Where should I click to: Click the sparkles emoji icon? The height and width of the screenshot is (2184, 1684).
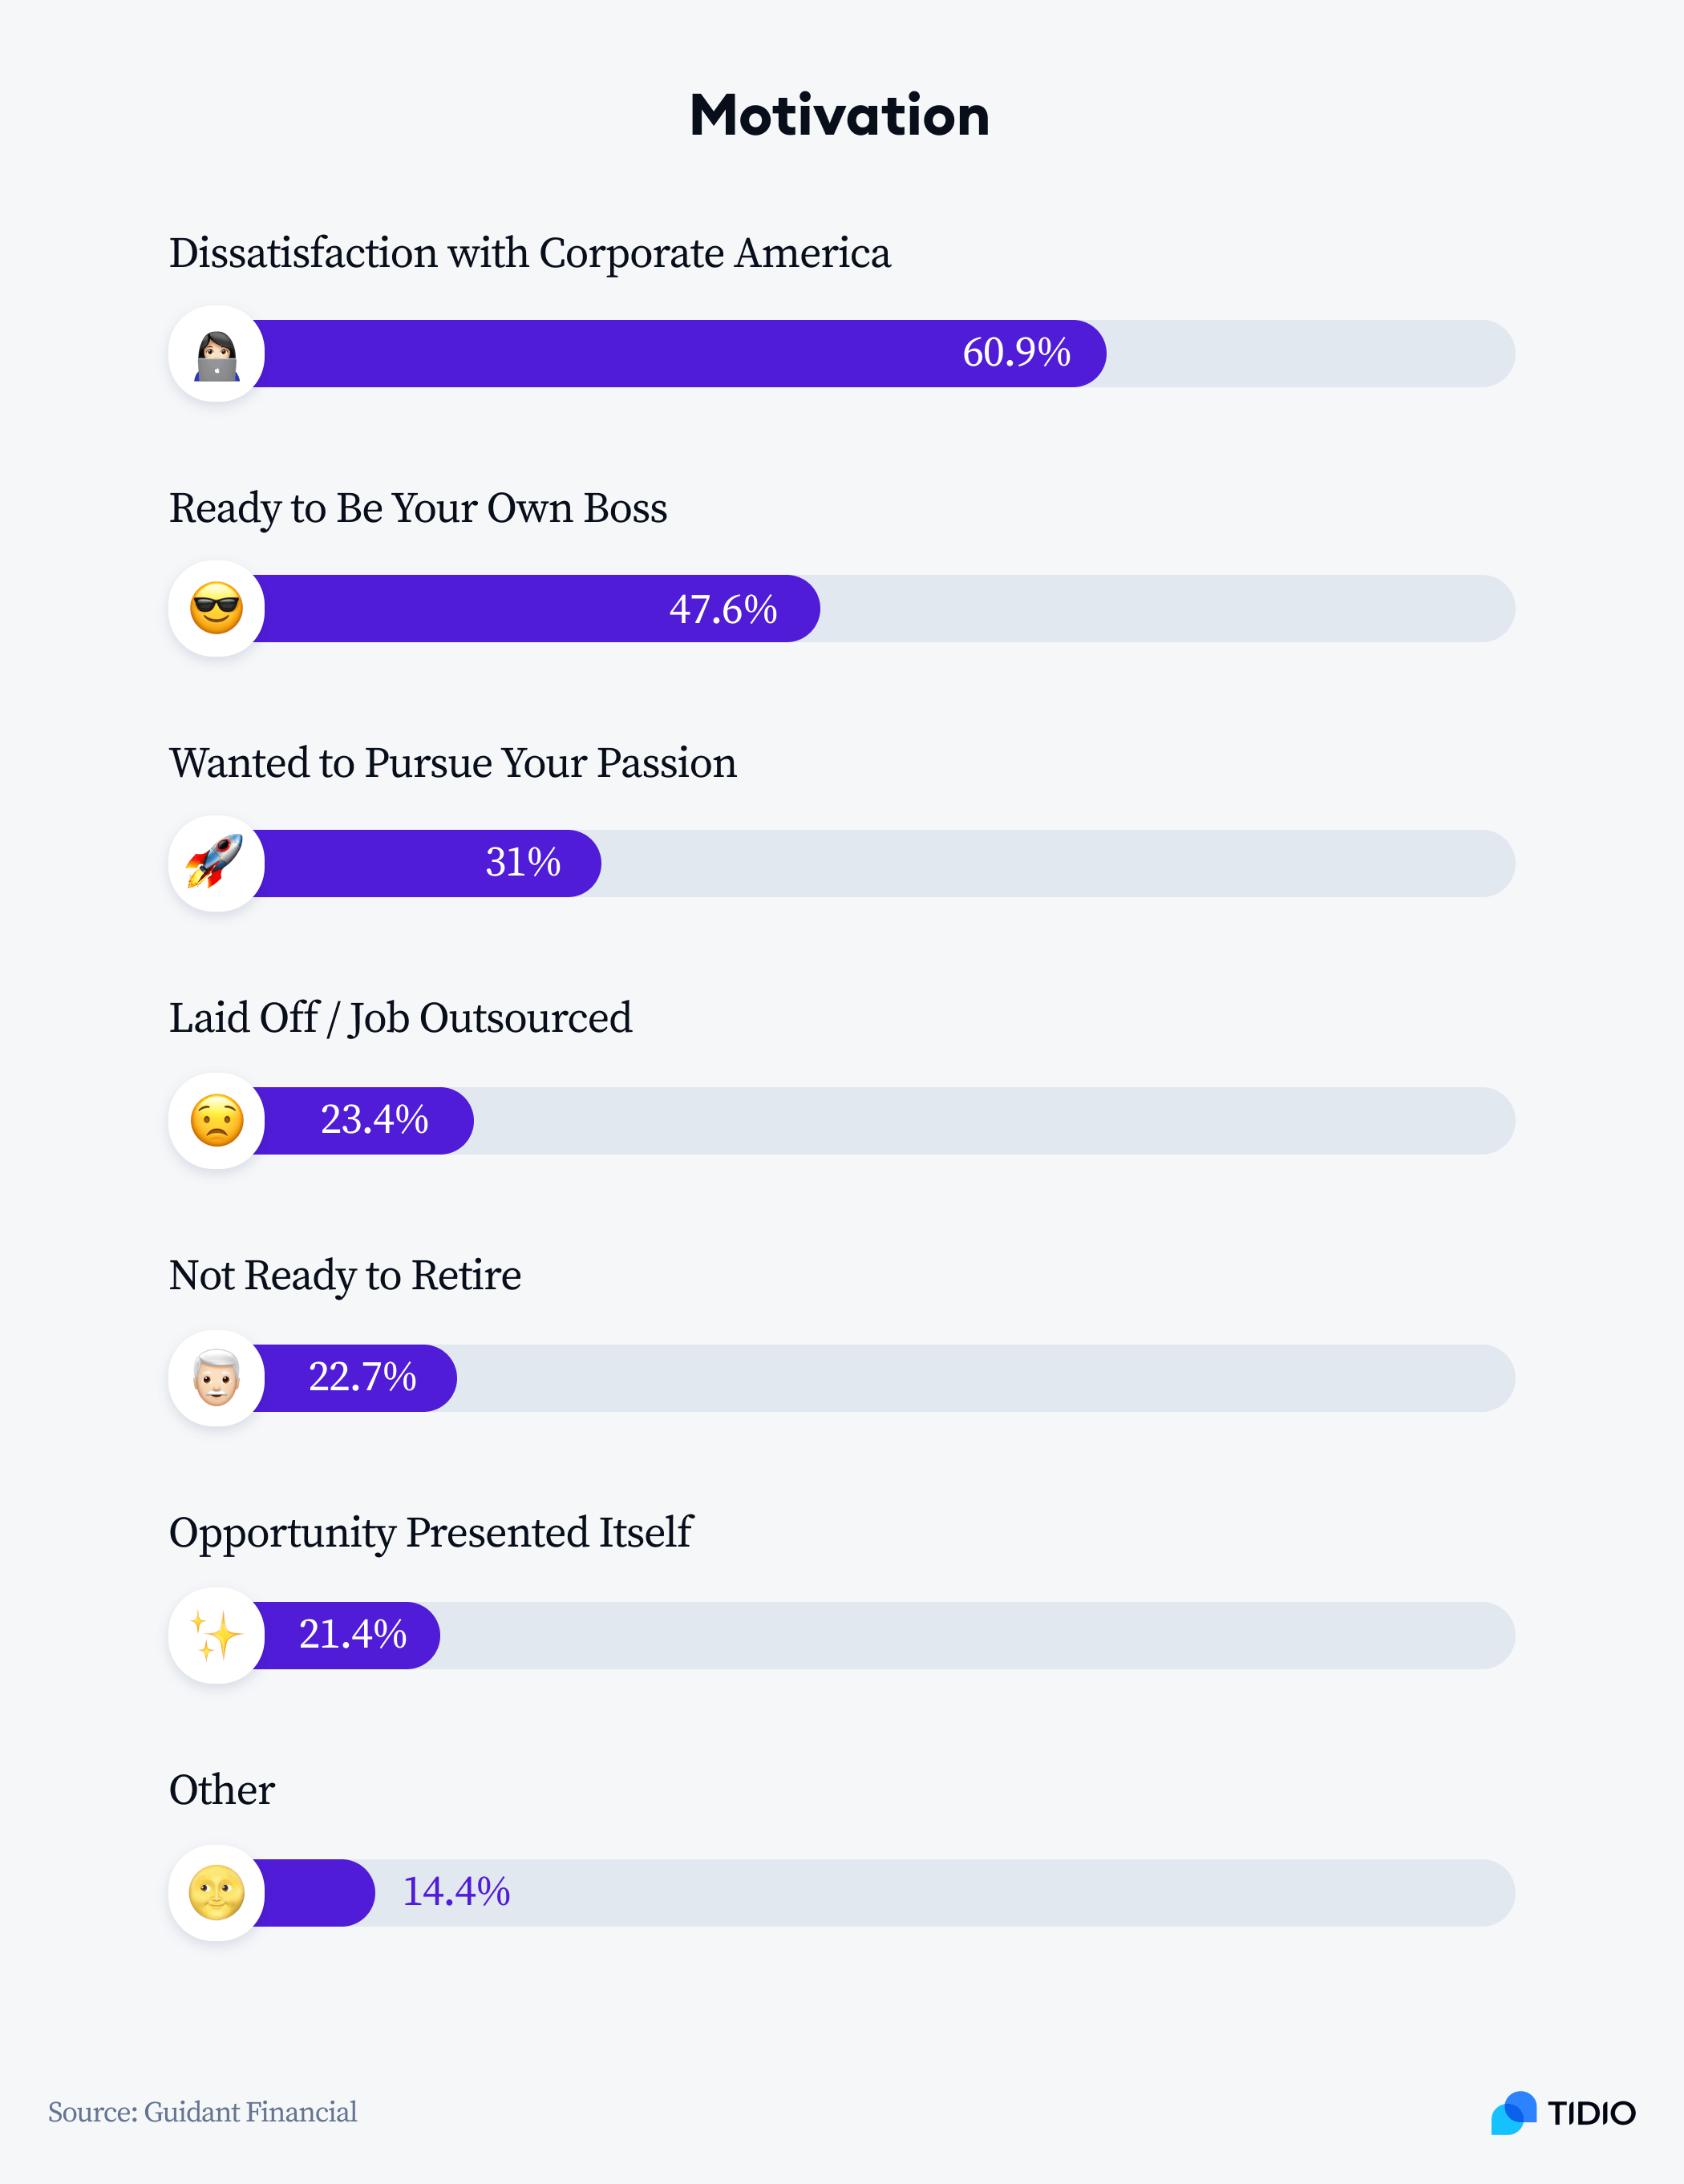pos(216,1636)
